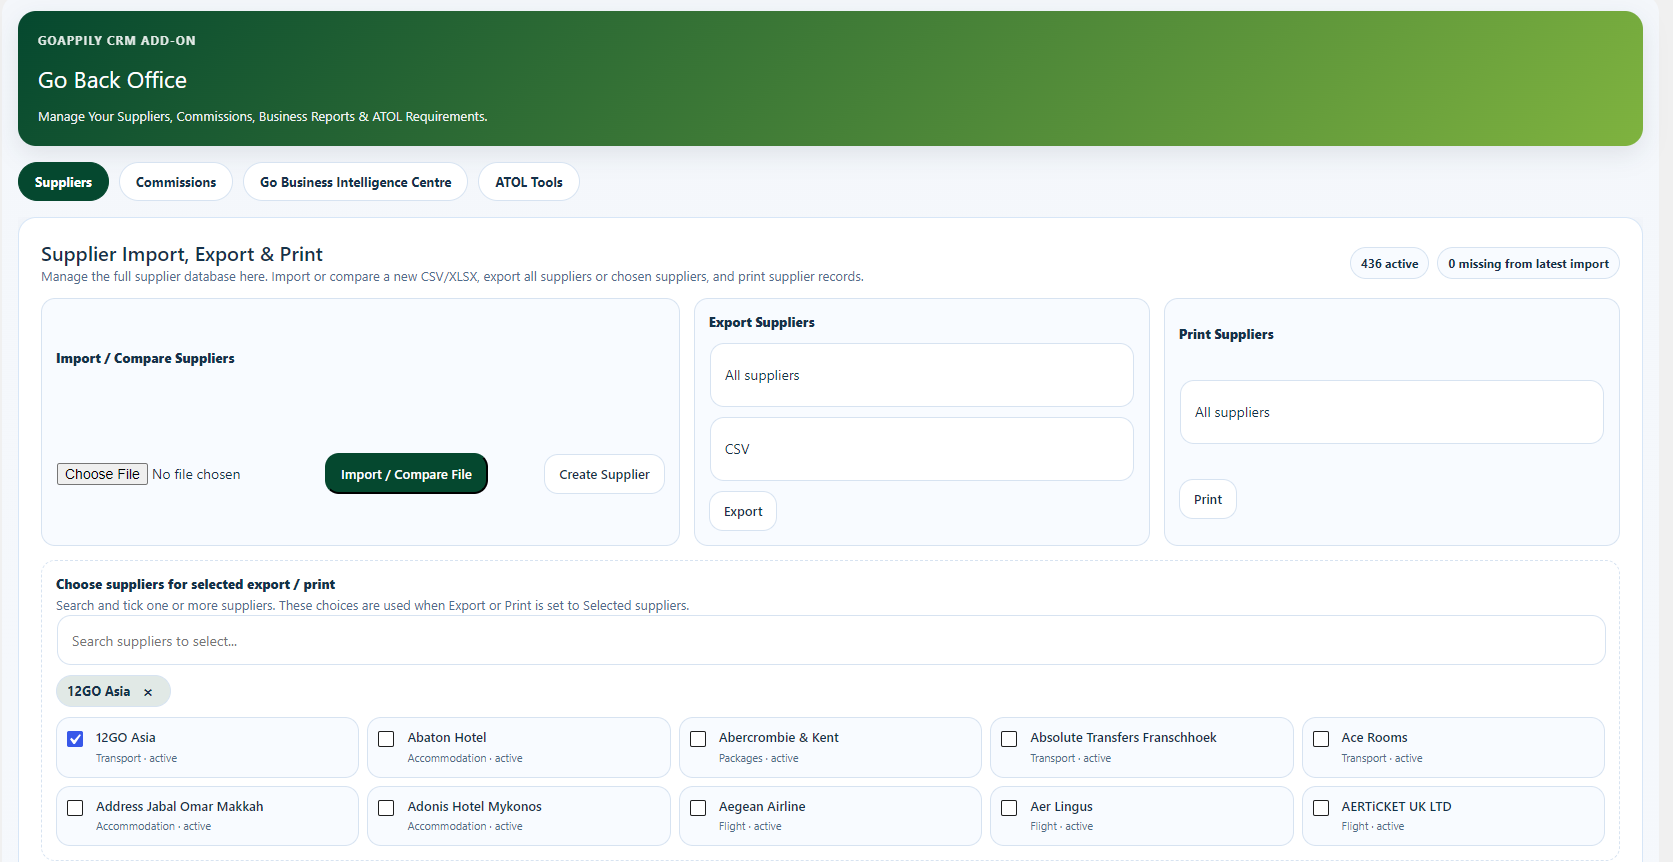This screenshot has height=862, width=1673.
Task: Focus the Search suppliers to select field
Action: click(x=831, y=641)
